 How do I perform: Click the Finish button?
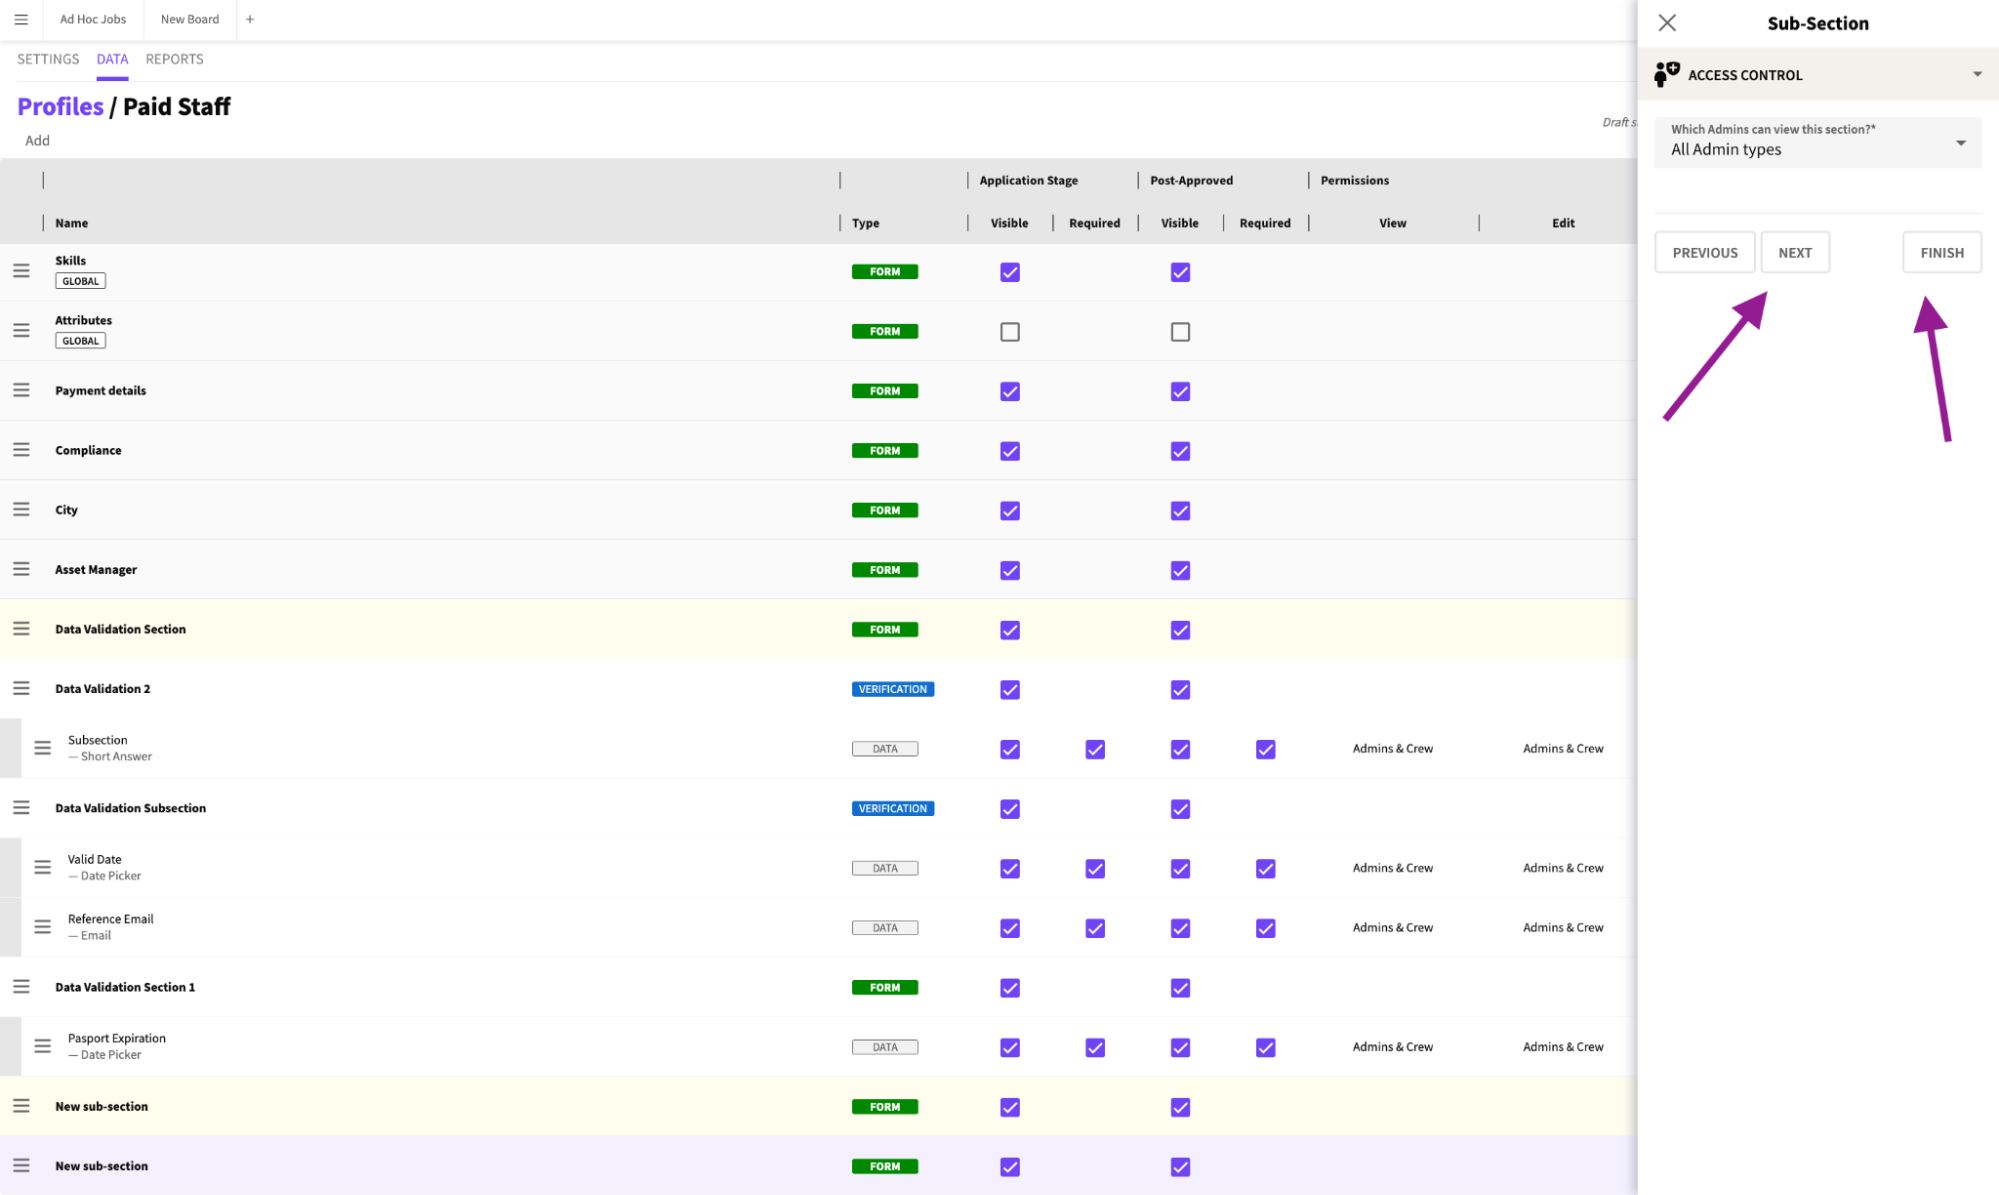(1942, 252)
